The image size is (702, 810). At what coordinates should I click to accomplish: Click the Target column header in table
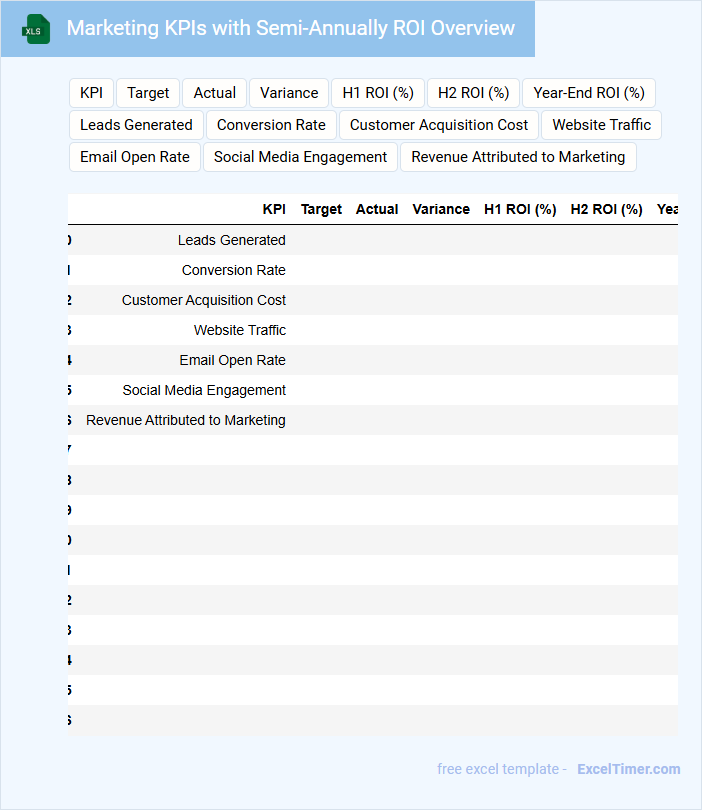[x=321, y=209]
